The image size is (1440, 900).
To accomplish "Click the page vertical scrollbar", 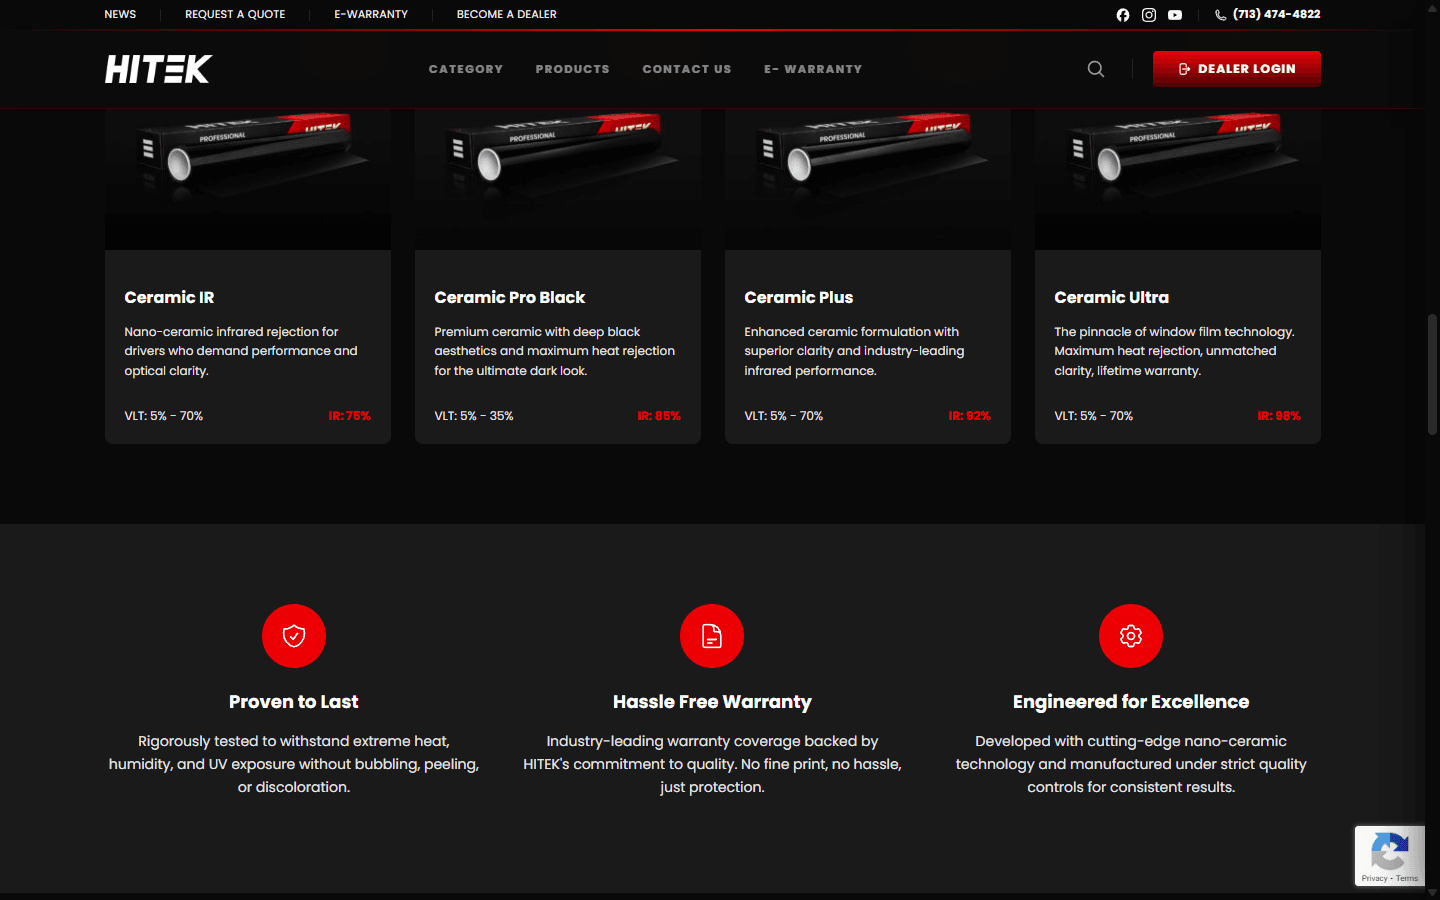I will pyautogui.click(x=1432, y=374).
